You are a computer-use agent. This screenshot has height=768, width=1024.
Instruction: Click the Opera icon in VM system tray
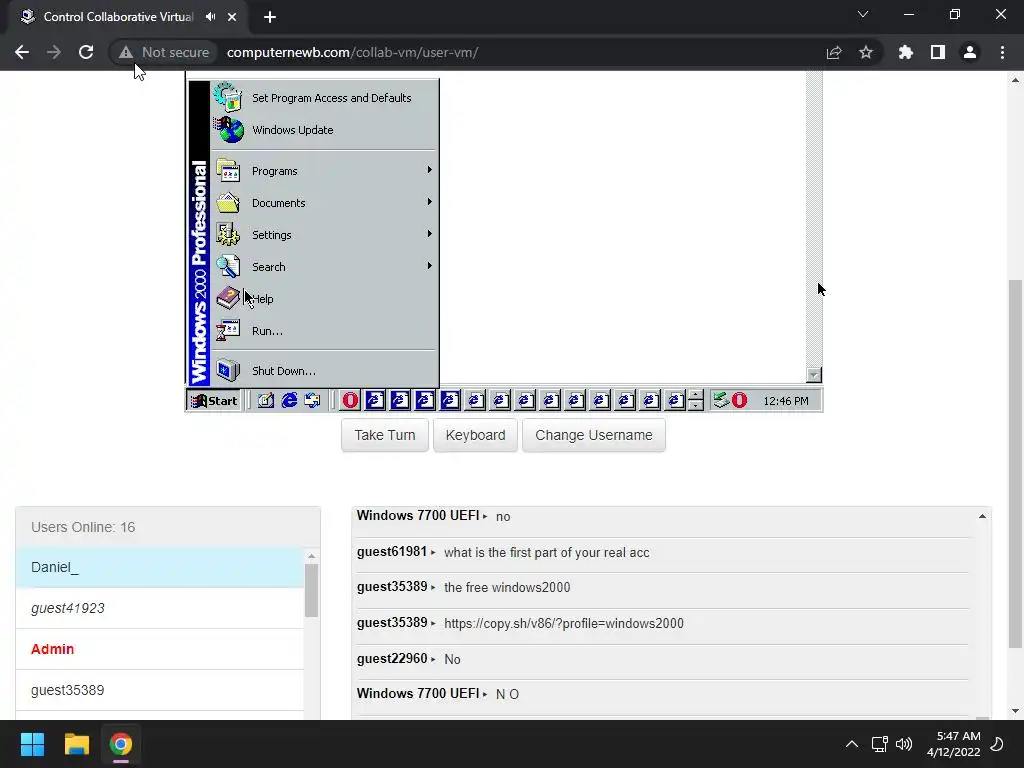(739, 400)
